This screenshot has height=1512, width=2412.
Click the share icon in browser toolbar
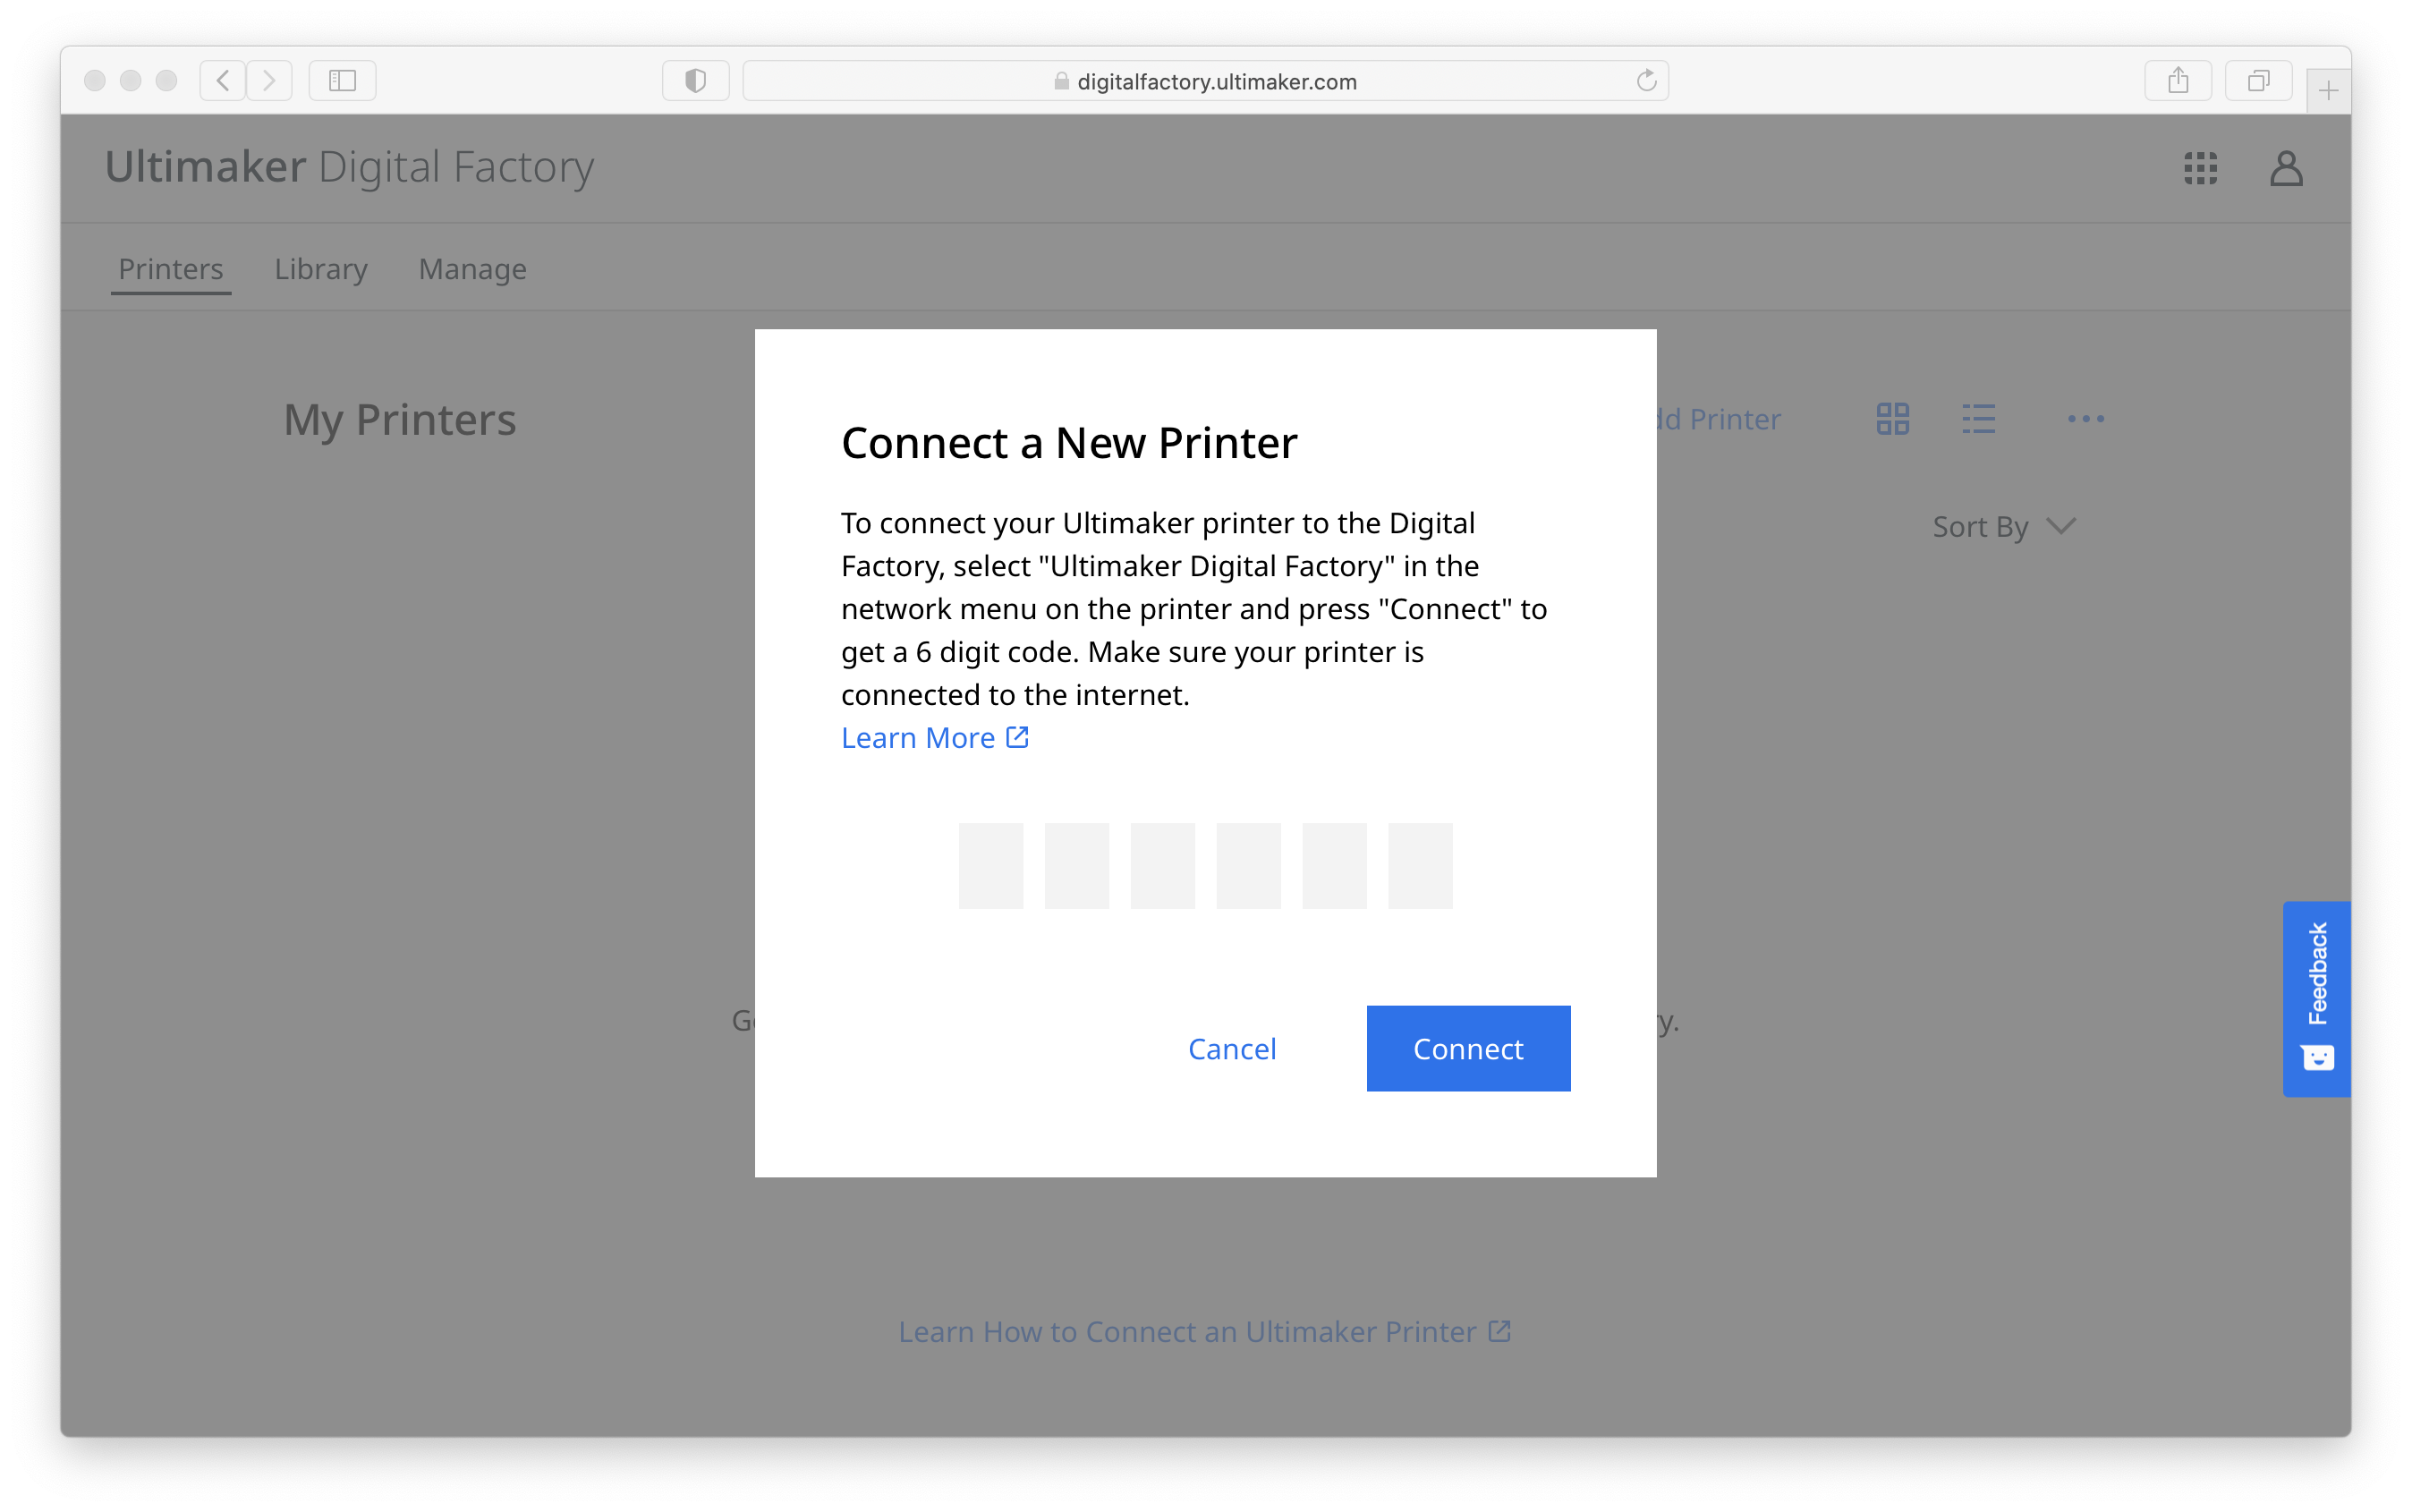[2179, 80]
